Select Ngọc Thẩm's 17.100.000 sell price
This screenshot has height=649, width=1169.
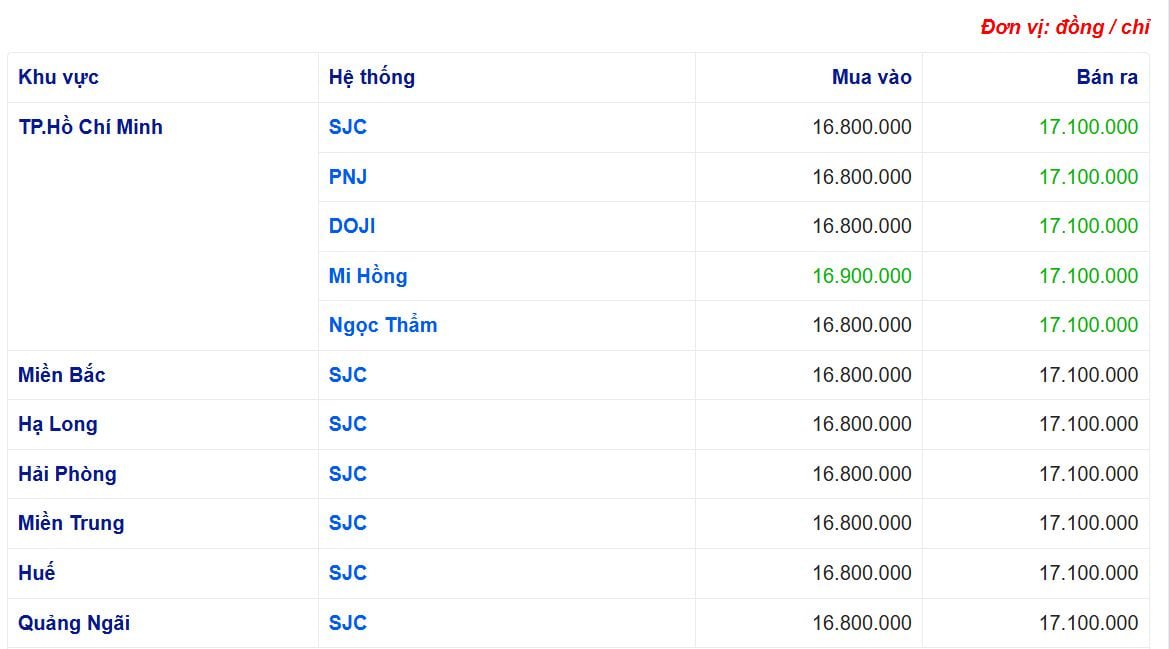(x=1088, y=325)
